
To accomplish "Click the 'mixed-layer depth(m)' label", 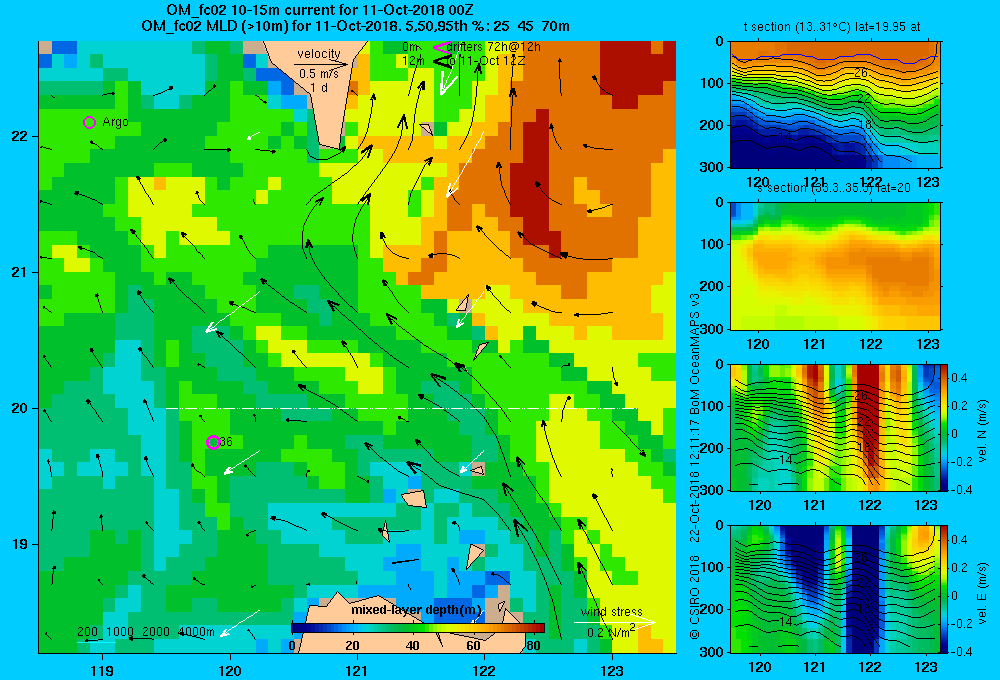I will (x=416, y=610).
